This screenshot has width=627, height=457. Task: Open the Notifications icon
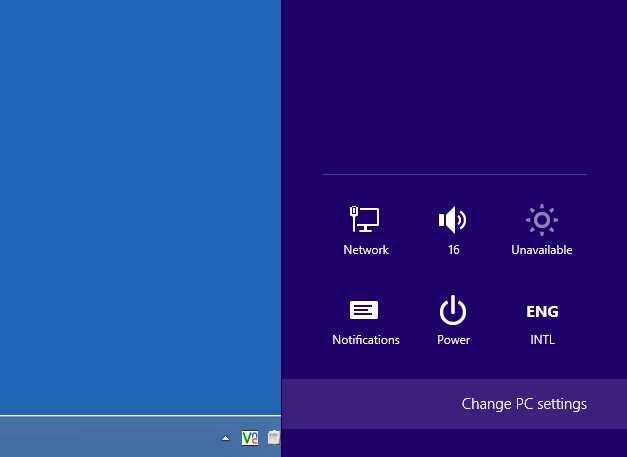[x=364, y=310]
